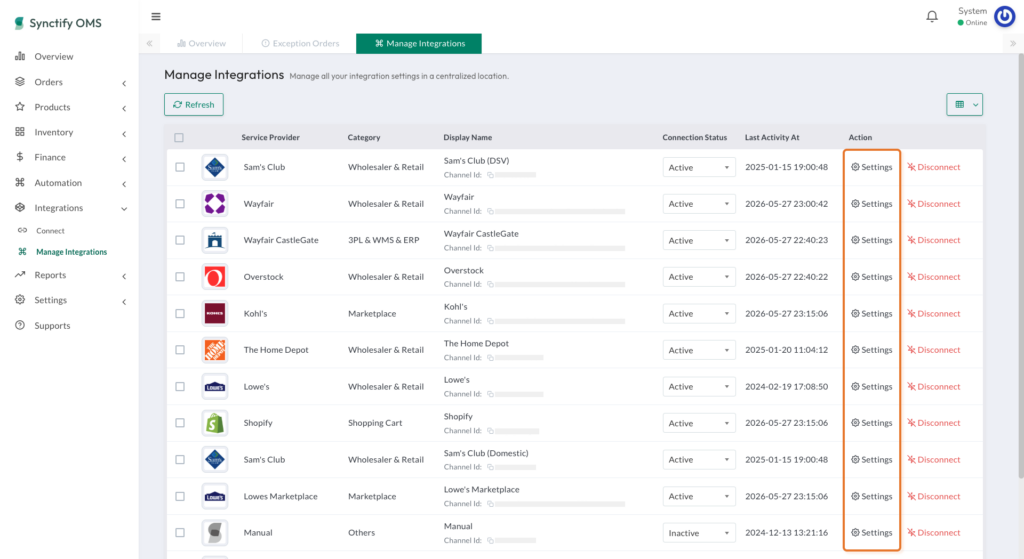
Task: Click the Overview sidebar chart icon
Action: click(20, 56)
